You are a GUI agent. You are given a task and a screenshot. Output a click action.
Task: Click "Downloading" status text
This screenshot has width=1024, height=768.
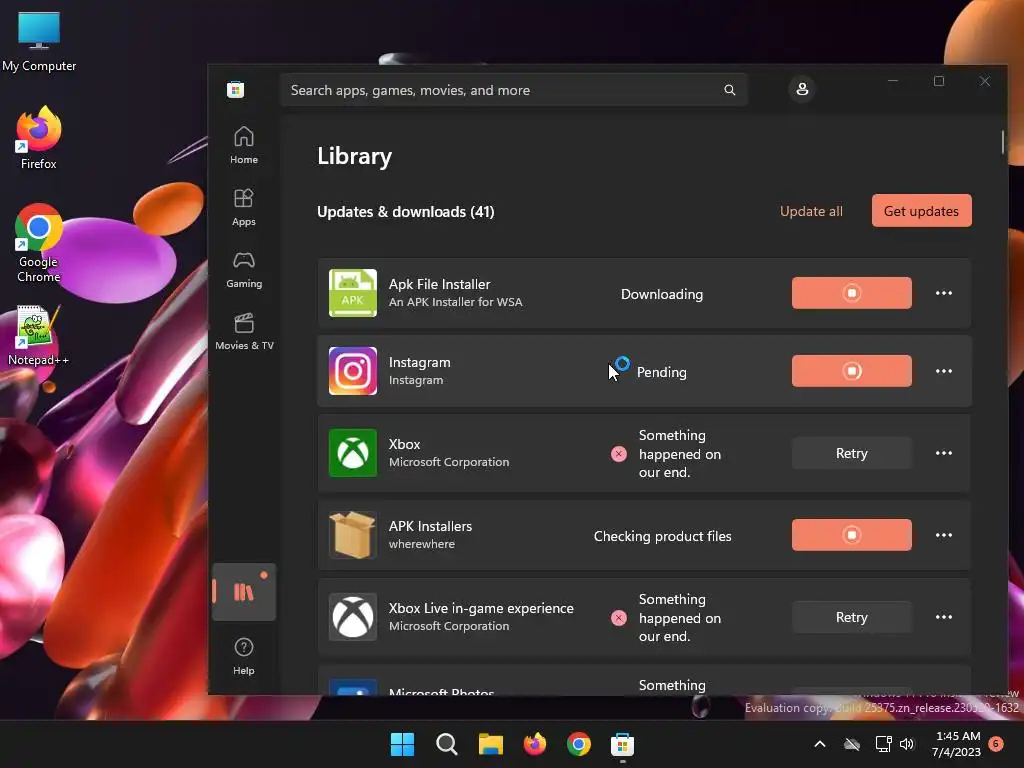(x=662, y=294)
